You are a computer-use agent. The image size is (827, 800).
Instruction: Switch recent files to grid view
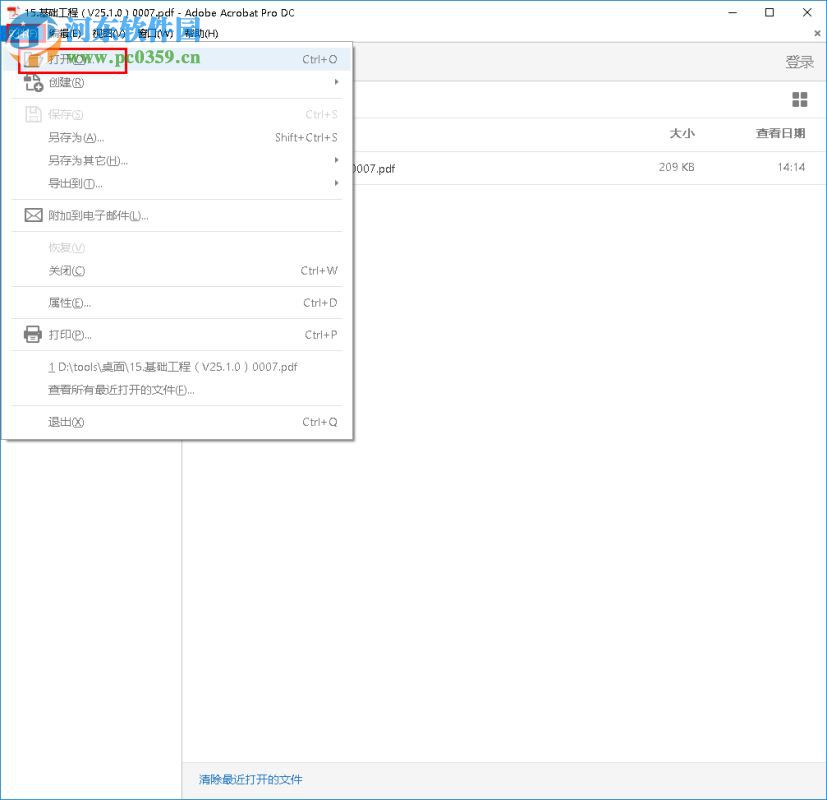pos(798,99)
